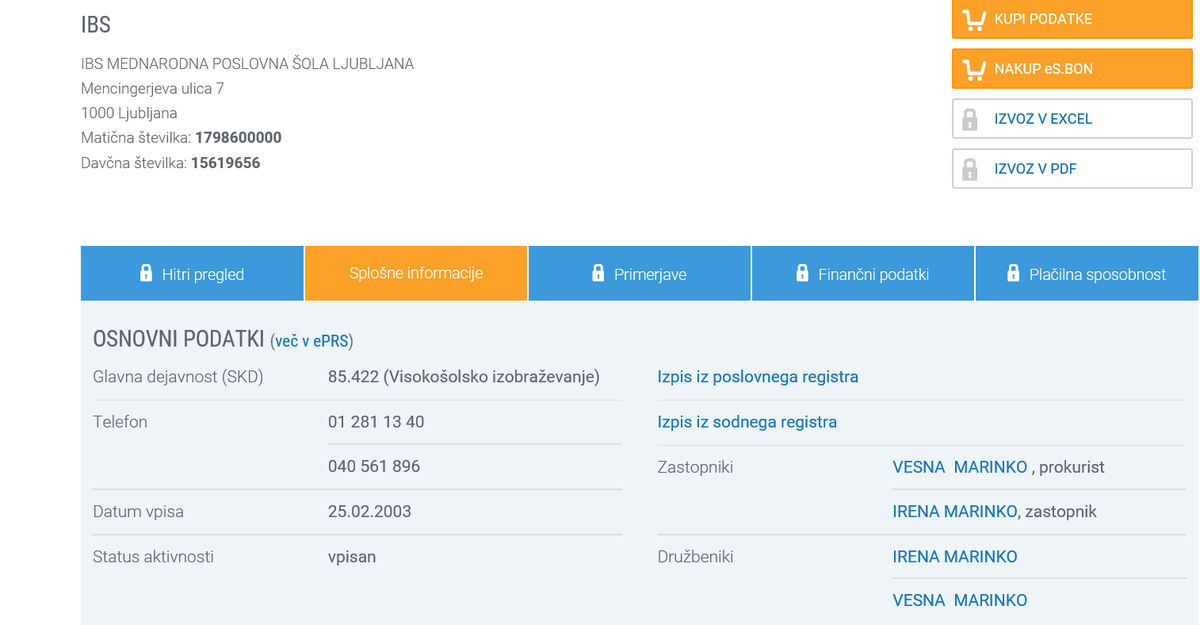Click 'Glavna dejavnost (SKD)' label
This screenshot has height=625, width=1200.
click(x=178, y=377)
